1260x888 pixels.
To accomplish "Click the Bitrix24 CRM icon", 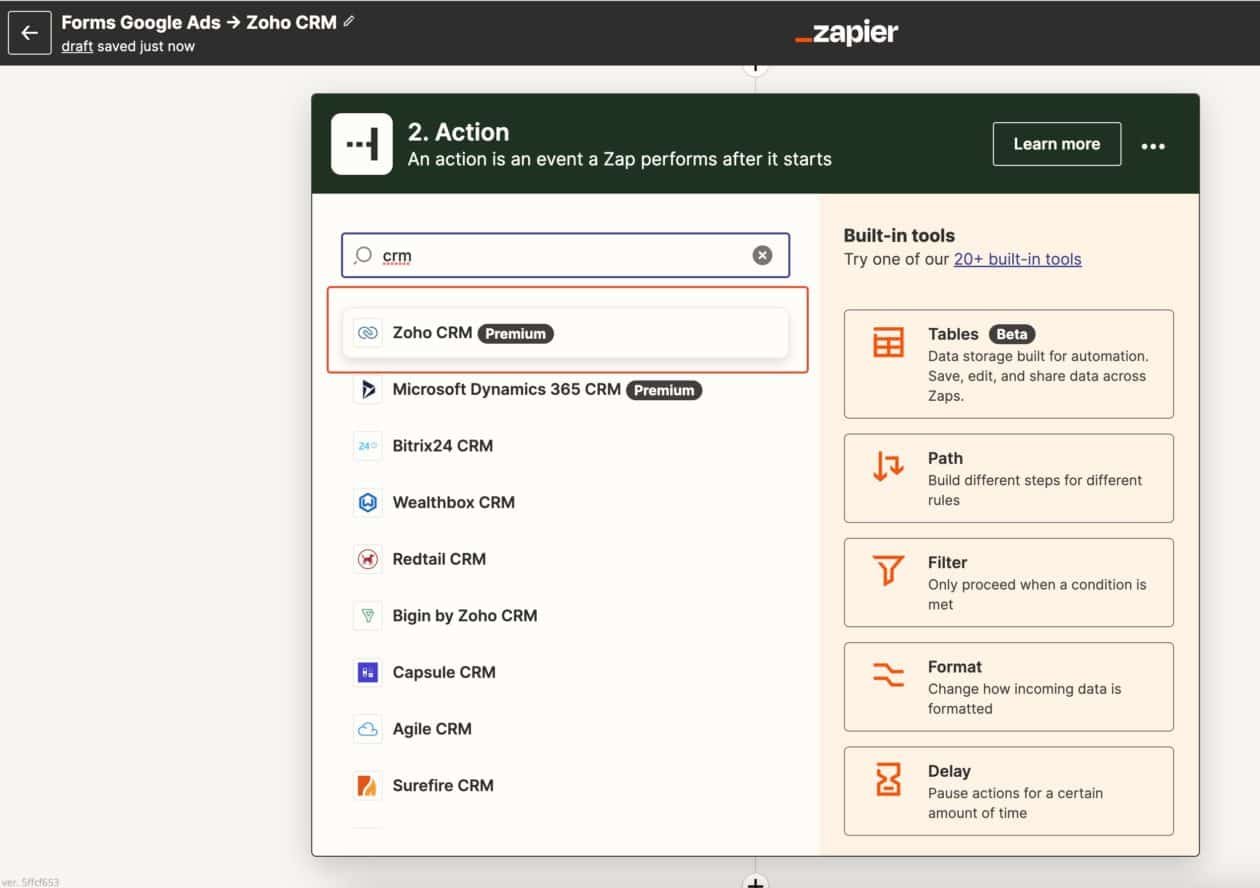I will click(368, 446).
